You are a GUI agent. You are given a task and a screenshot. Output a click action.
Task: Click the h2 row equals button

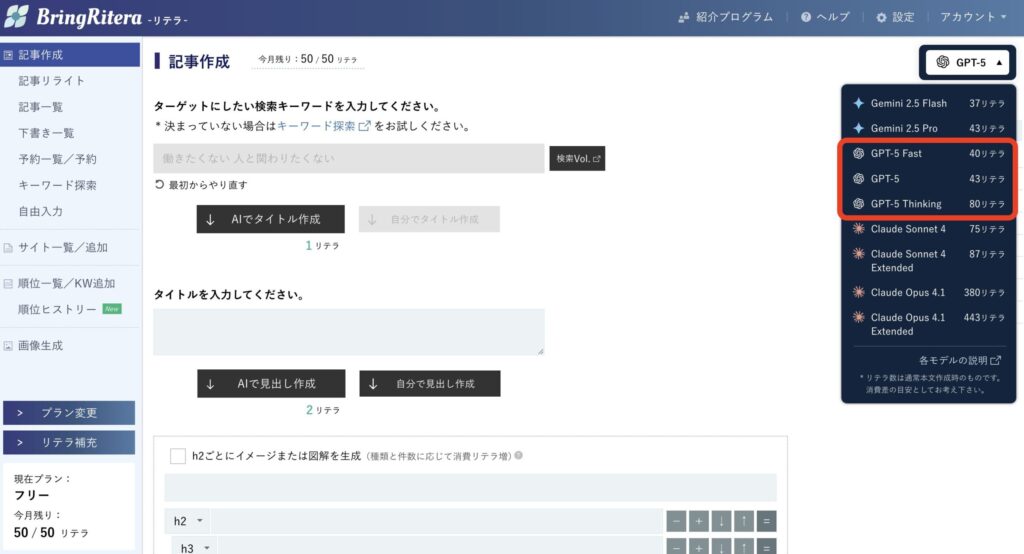[767, 521]
